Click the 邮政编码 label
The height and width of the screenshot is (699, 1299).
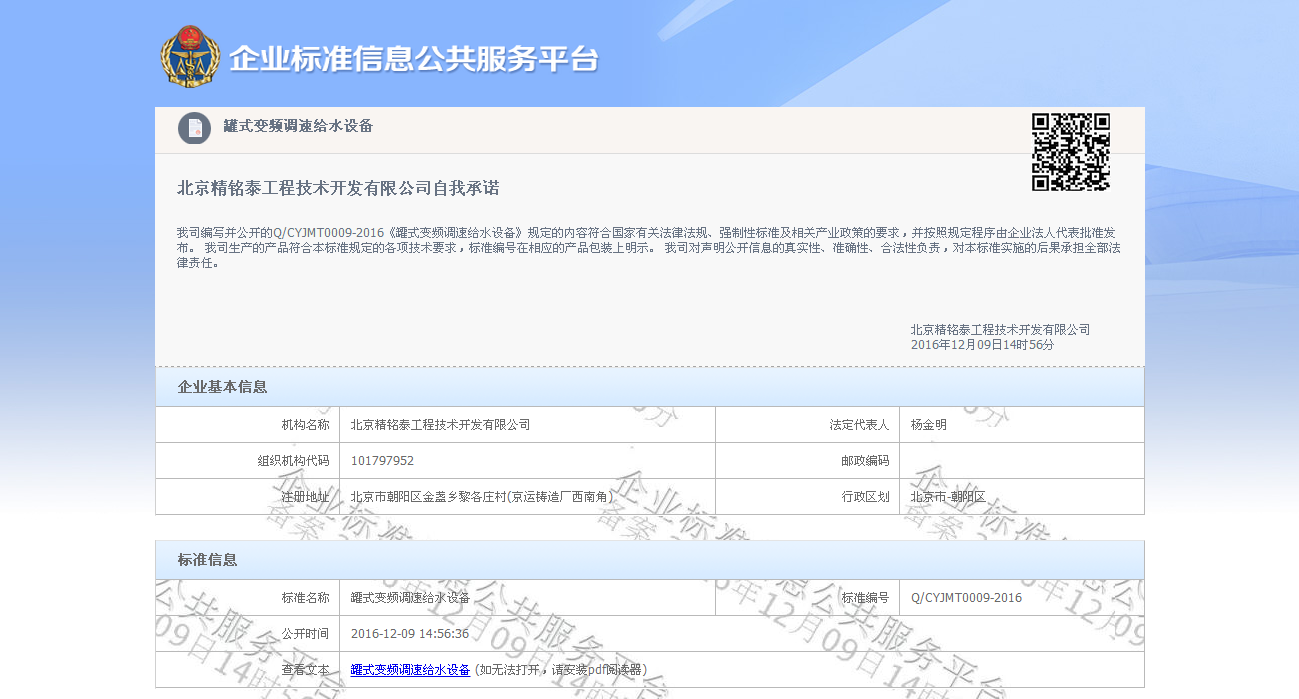coord(865,461)
